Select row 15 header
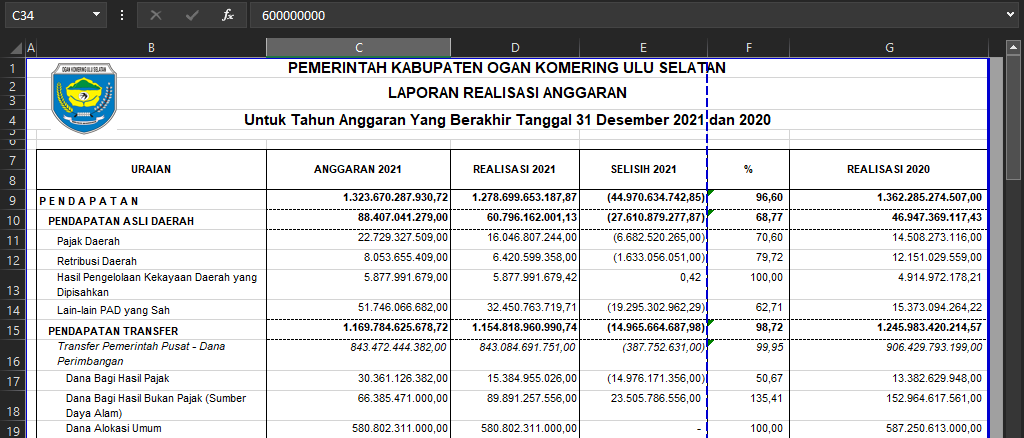The width and height of the screenshot is (1024, 438). 11,330
